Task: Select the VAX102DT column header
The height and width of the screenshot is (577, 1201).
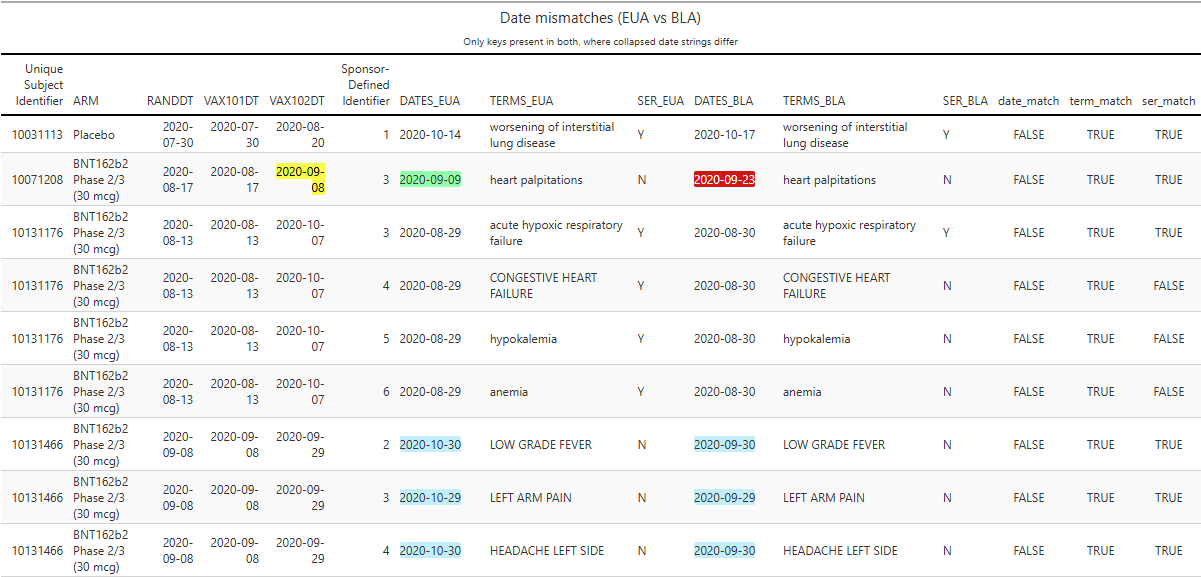Action: (297, 101)
